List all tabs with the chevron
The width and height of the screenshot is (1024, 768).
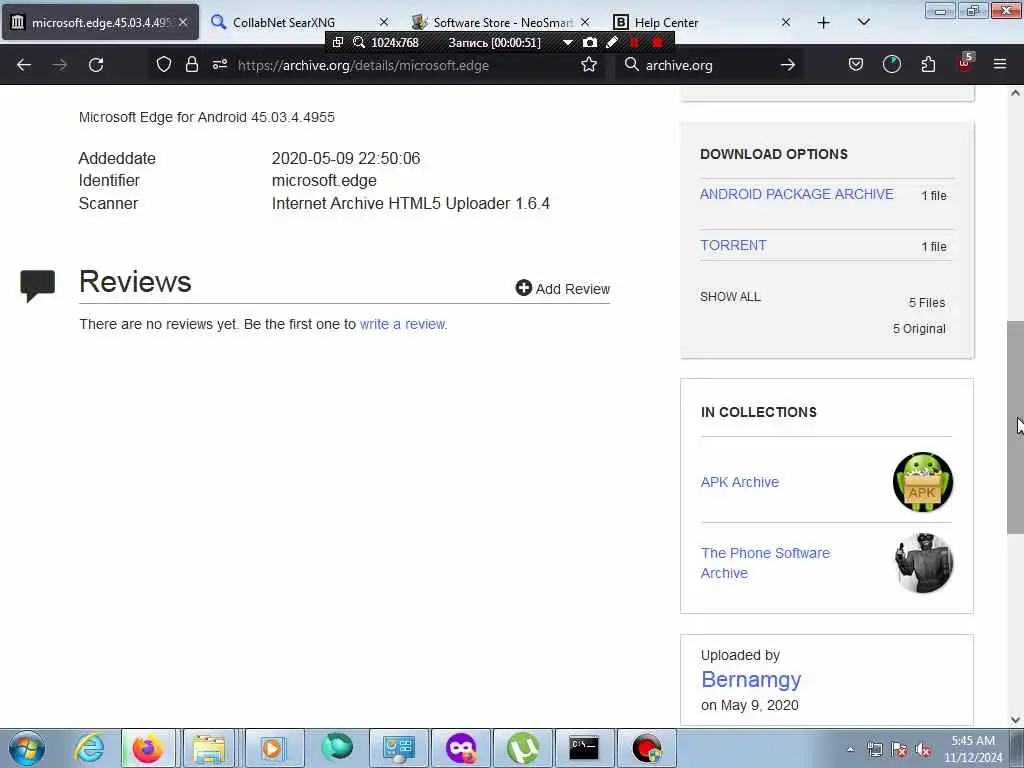(x=863, y=22)
